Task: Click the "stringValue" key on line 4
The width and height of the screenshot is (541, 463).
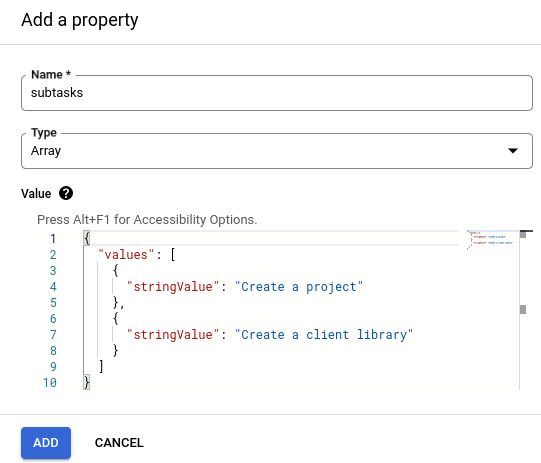Action: pyautogui.click(x=173, y=287)
